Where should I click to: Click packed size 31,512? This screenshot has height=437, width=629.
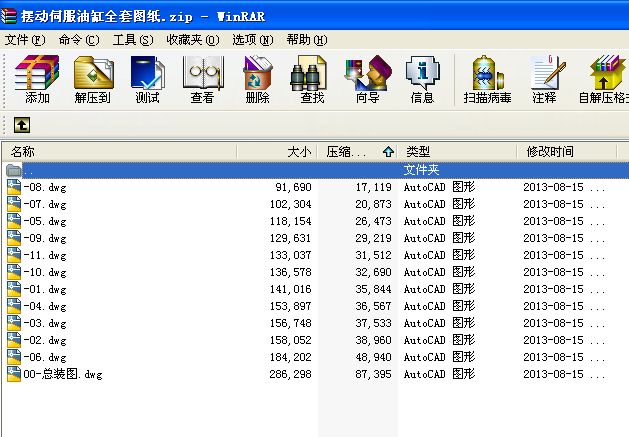pos(373,255)
